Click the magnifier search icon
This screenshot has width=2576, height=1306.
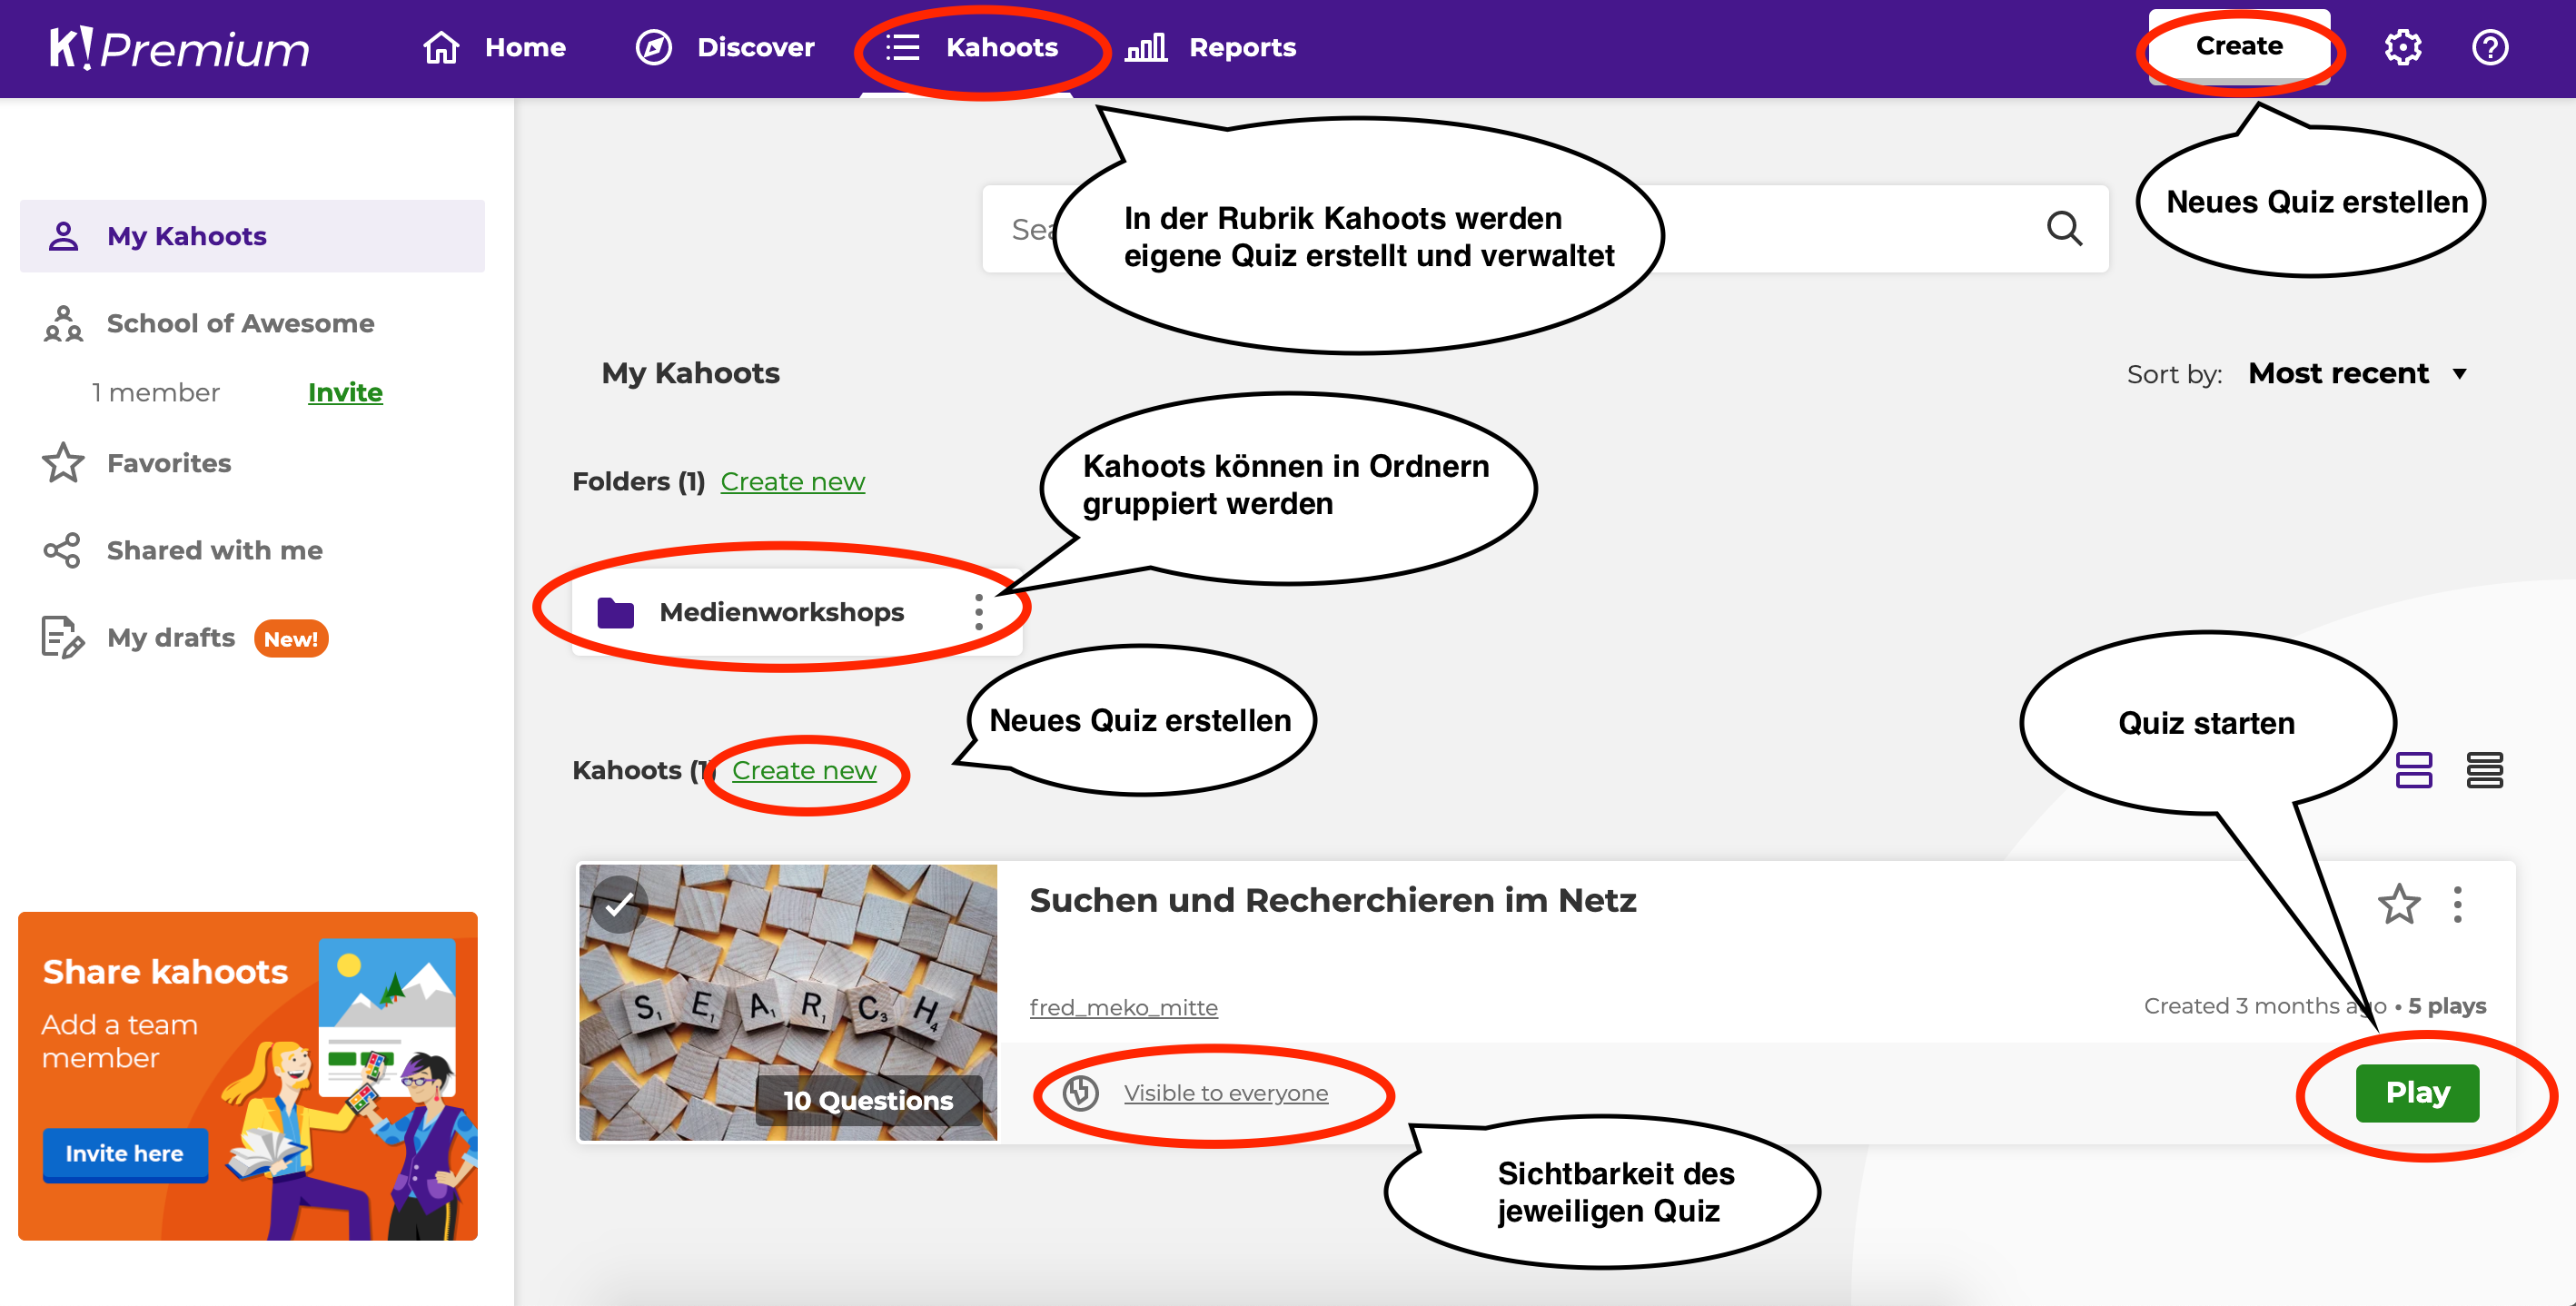coord(2064,228)
